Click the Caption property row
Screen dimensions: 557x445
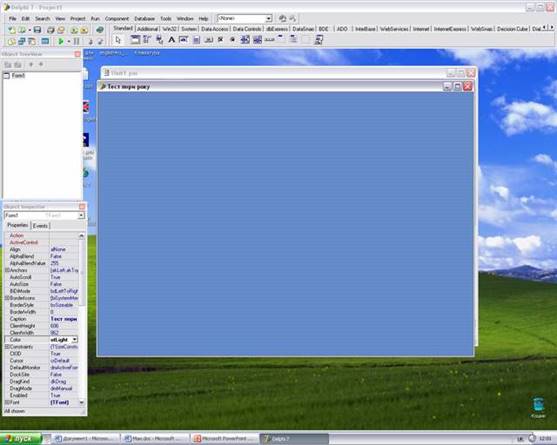tap(42, 319)
